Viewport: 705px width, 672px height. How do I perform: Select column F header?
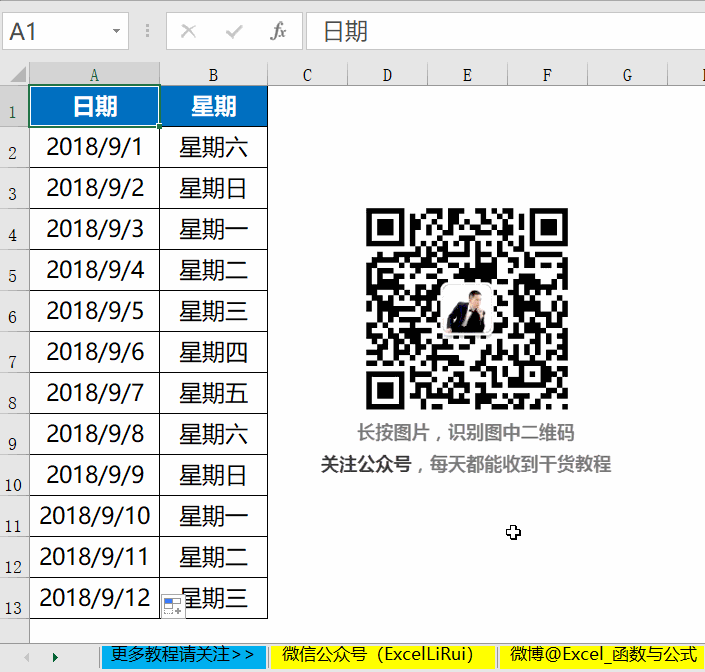(548, 74)
